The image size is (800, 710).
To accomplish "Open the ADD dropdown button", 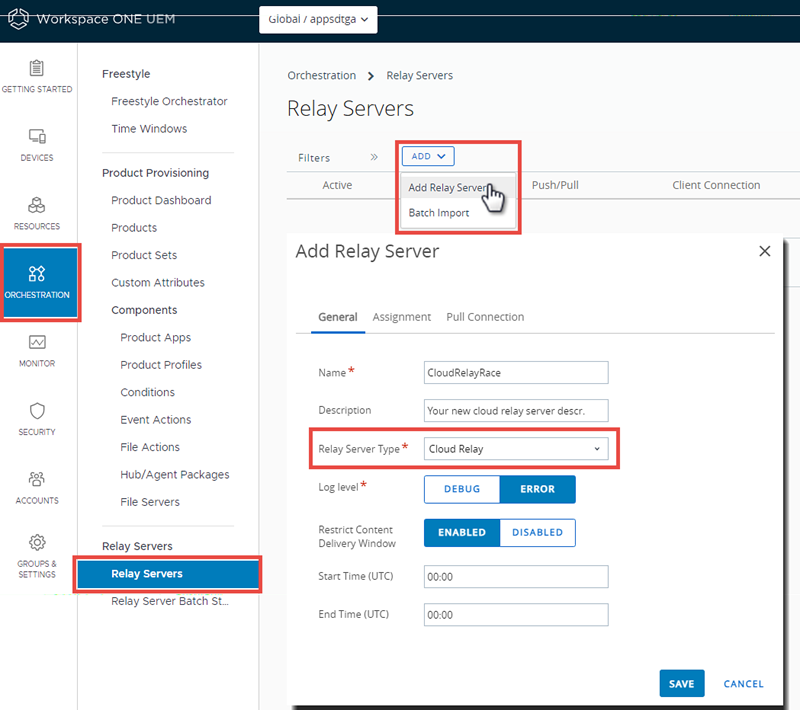I will point(428,156).
